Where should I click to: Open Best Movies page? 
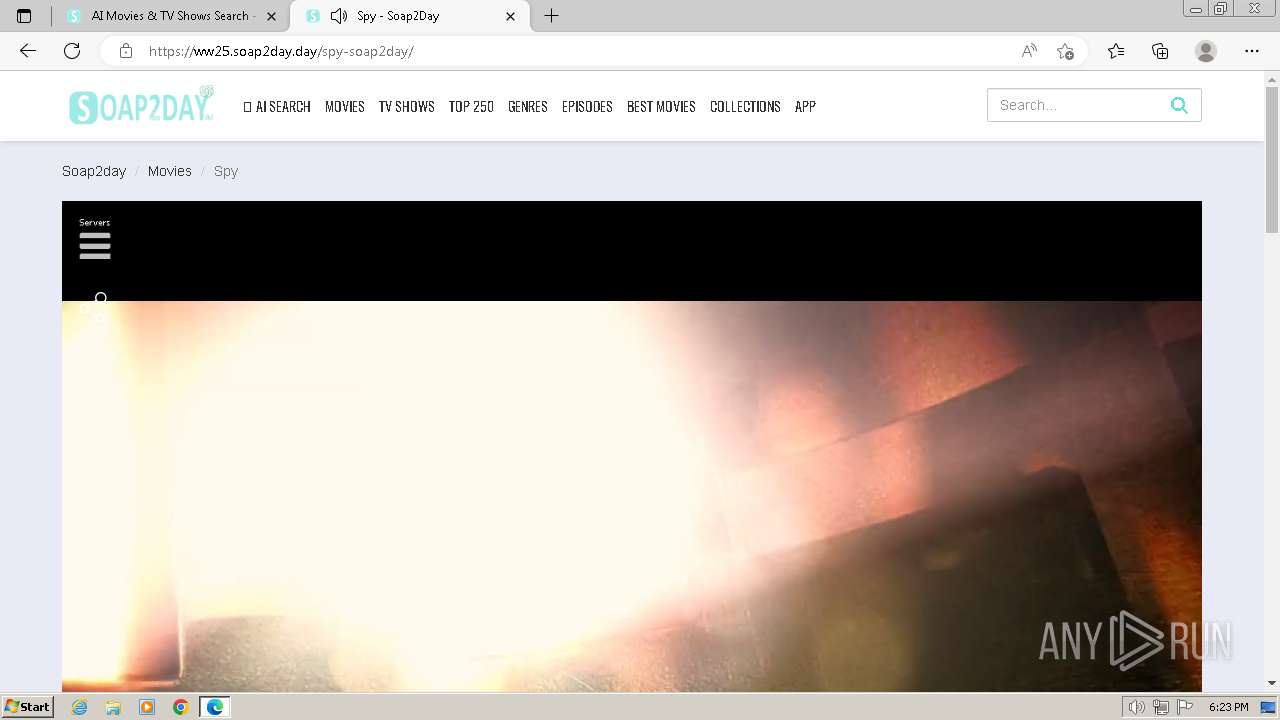[x=661, y=106]
